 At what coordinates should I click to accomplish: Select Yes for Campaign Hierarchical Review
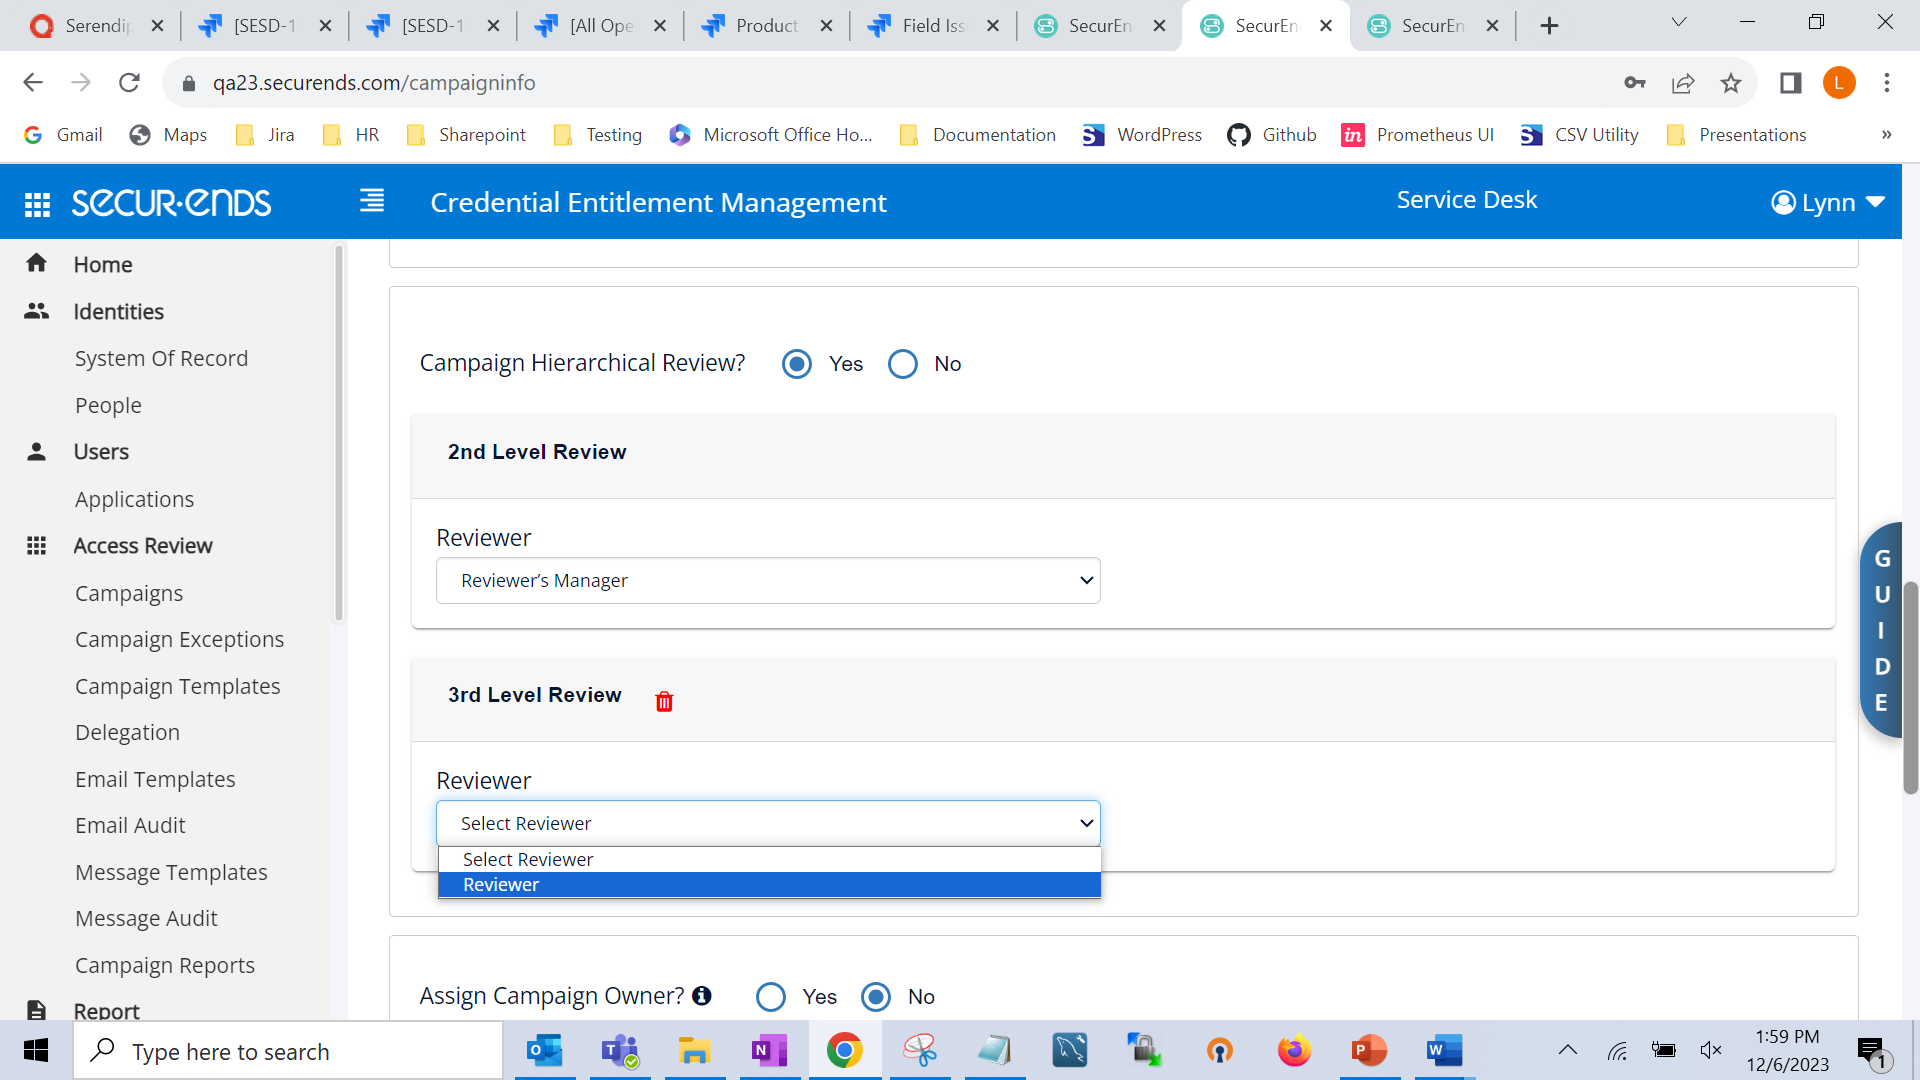796,363
